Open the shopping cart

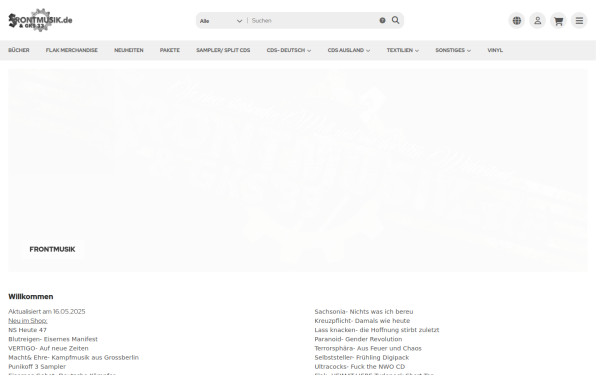pos(558,21)
